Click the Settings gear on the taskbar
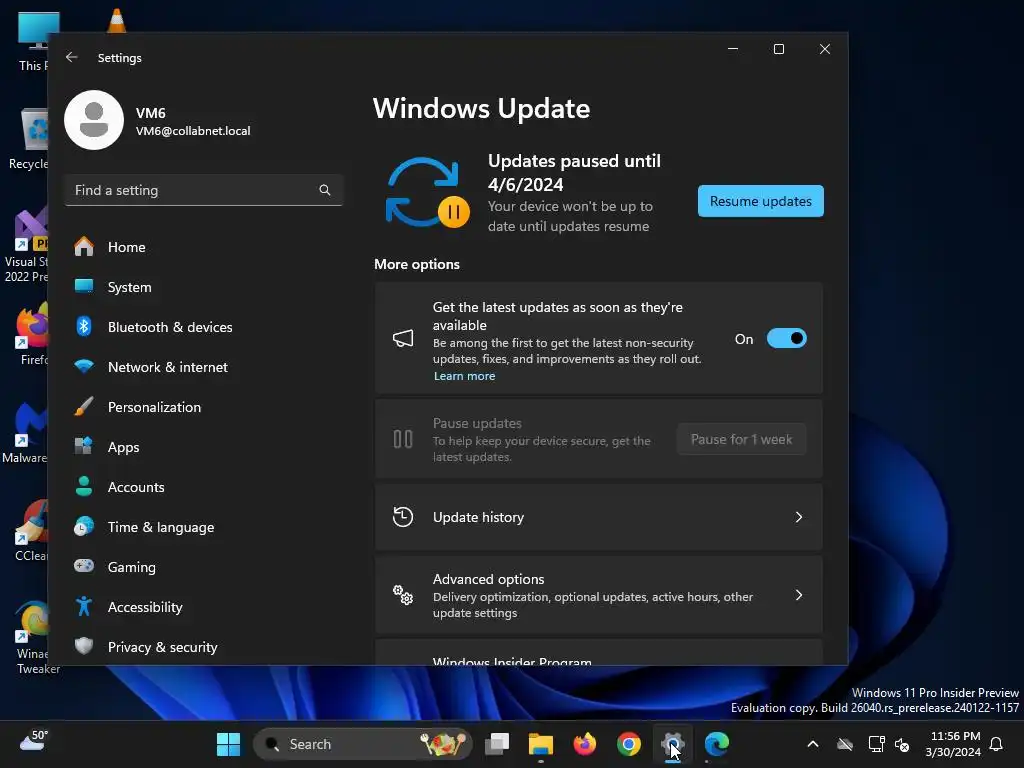Viewport: 1024px width, 768px height. (x=672, y=744)
